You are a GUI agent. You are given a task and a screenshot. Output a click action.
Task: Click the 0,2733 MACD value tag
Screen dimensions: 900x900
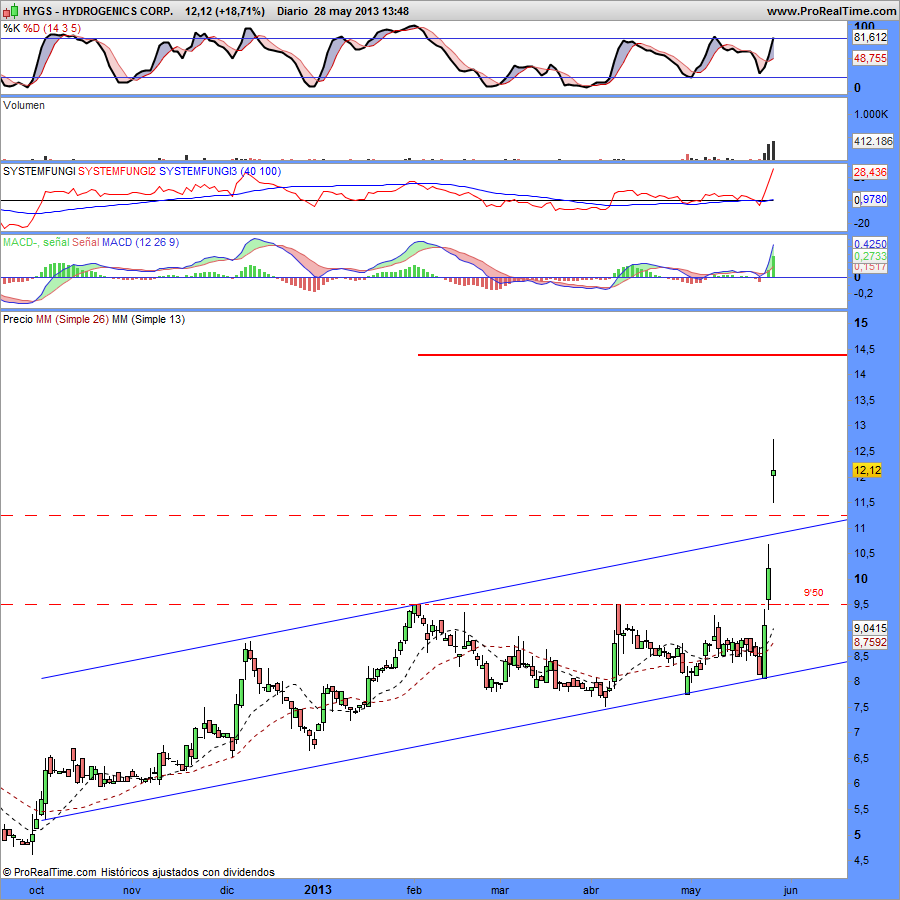tap(870, 256)
